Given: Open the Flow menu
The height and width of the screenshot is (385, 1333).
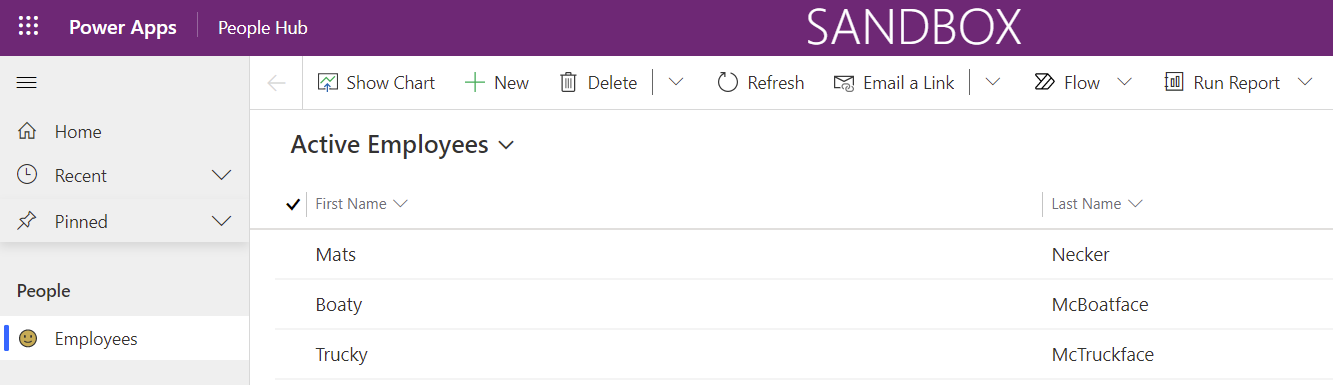Looking at the screenshot, I should point(1083,83).
